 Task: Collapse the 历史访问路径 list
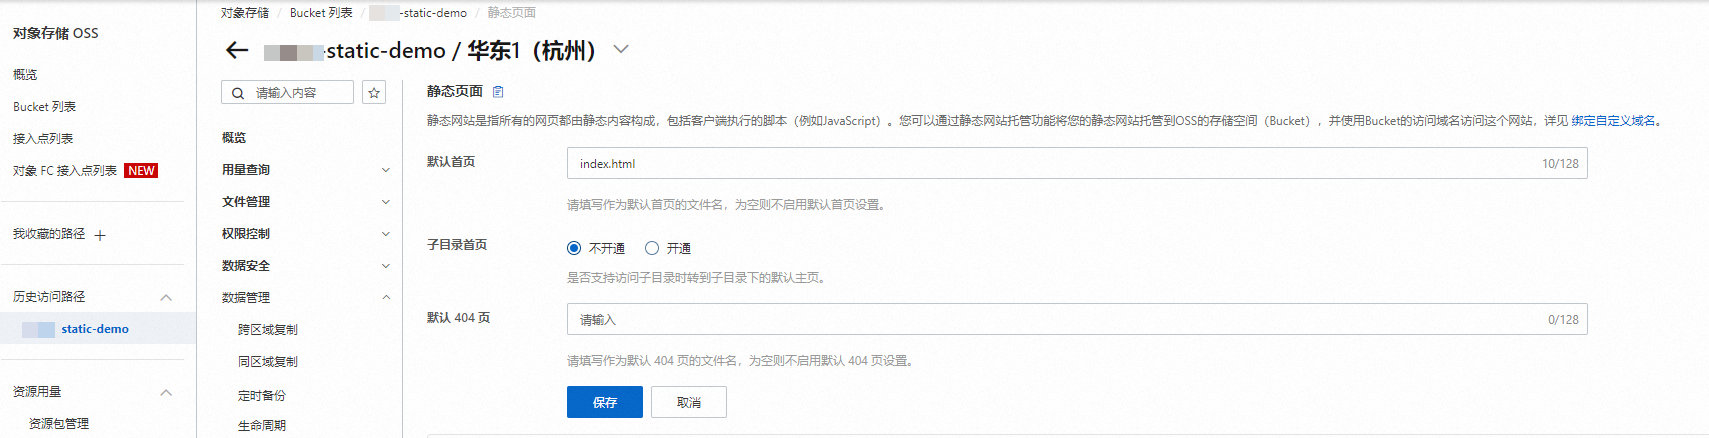click(x=166, y=297)
